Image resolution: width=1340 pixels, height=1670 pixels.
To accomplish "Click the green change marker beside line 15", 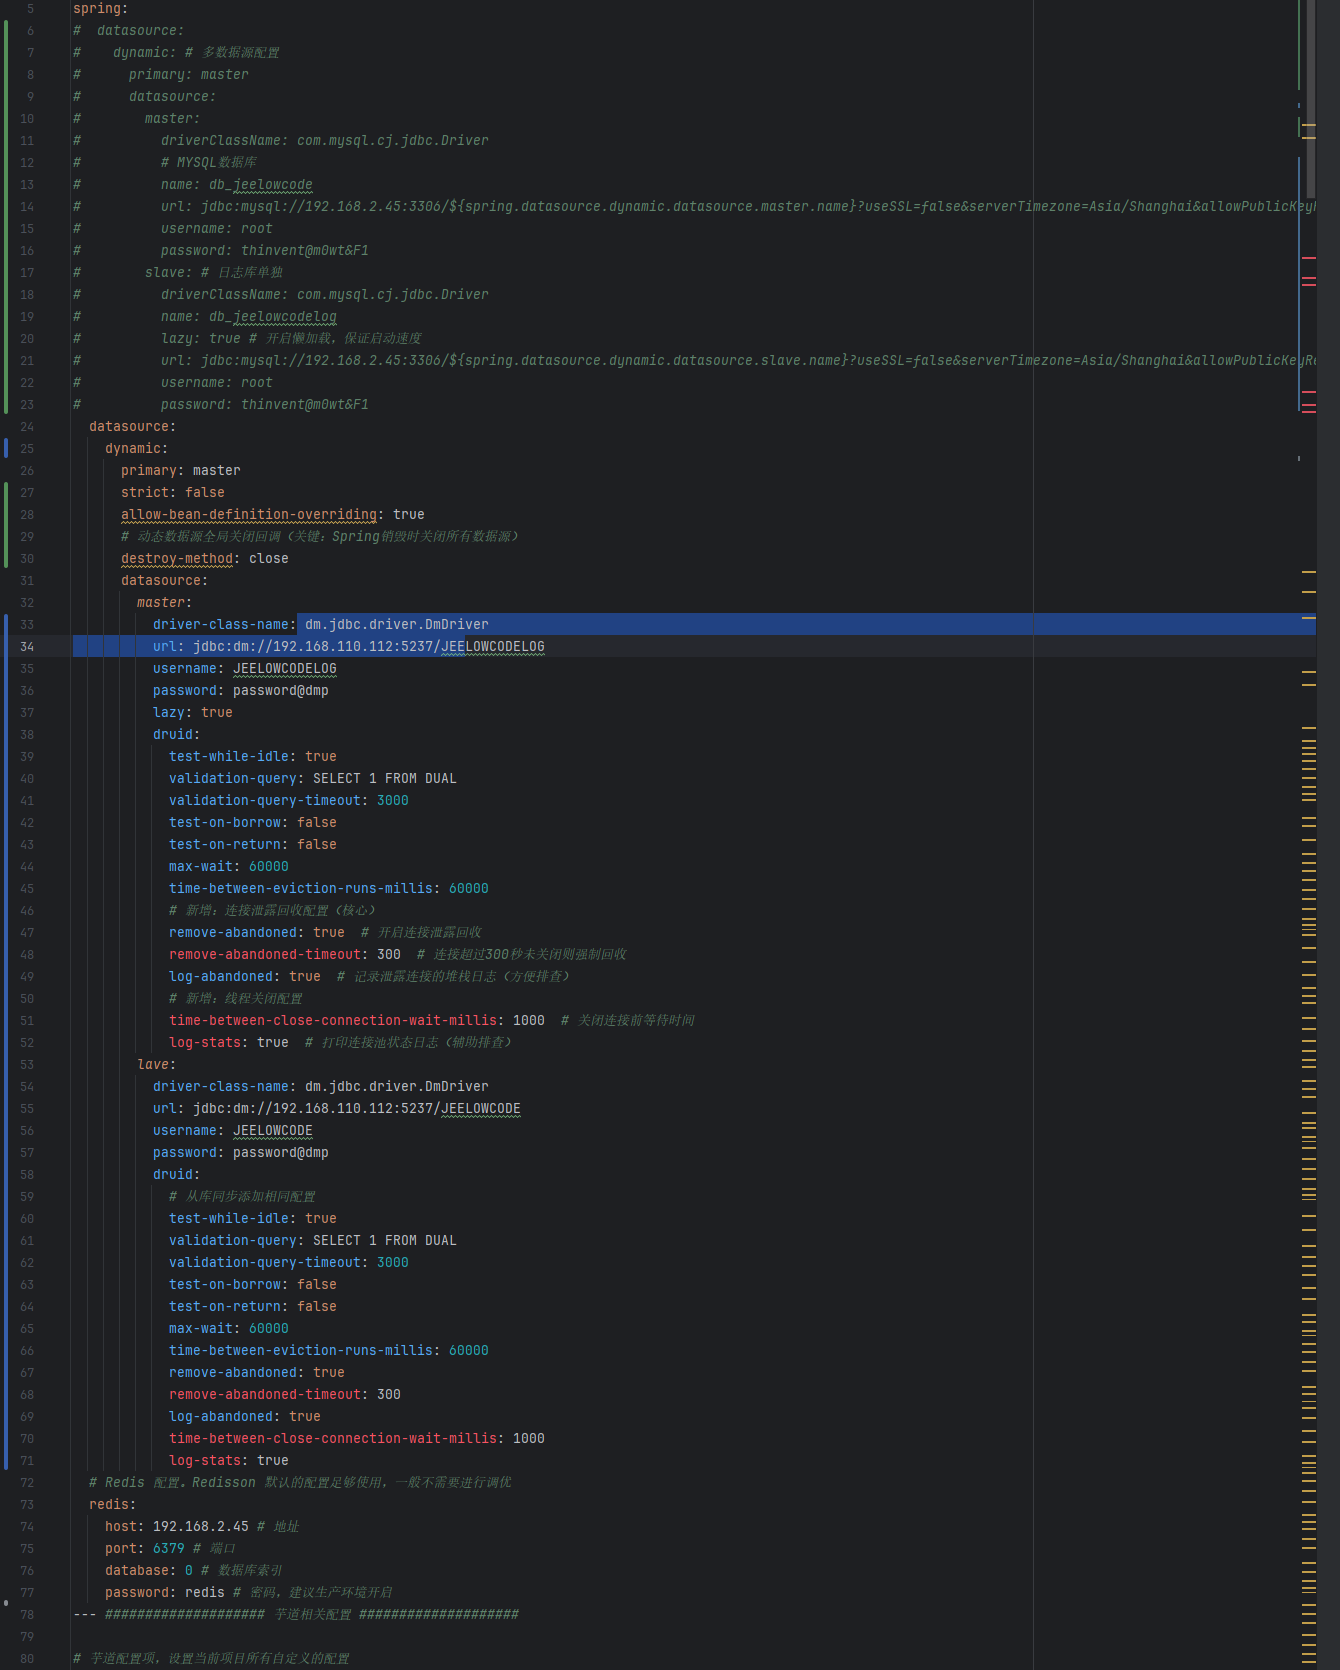I will point(6,228).
